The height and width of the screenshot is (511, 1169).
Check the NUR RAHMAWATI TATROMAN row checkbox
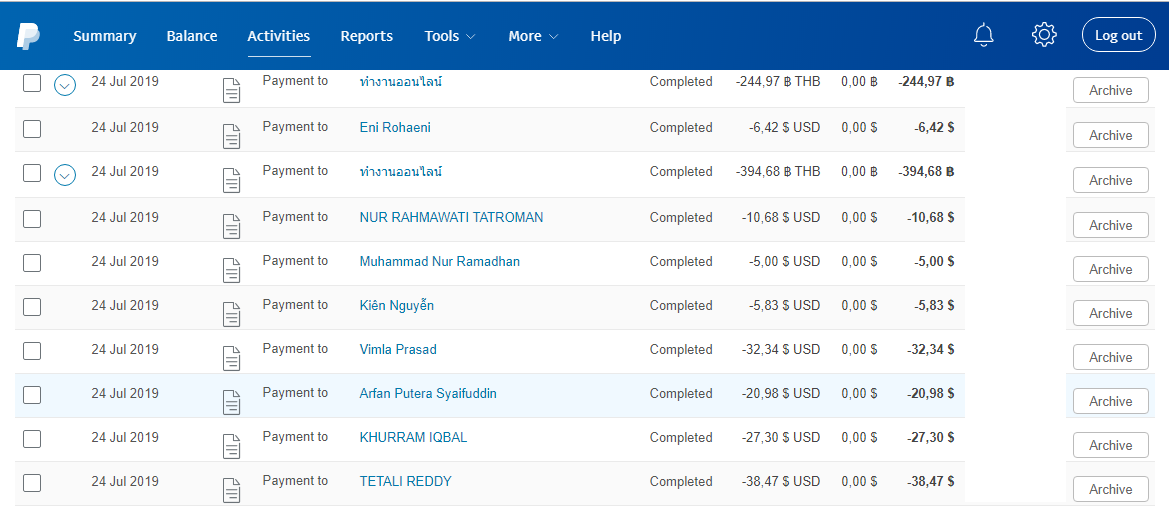(32, 219)
